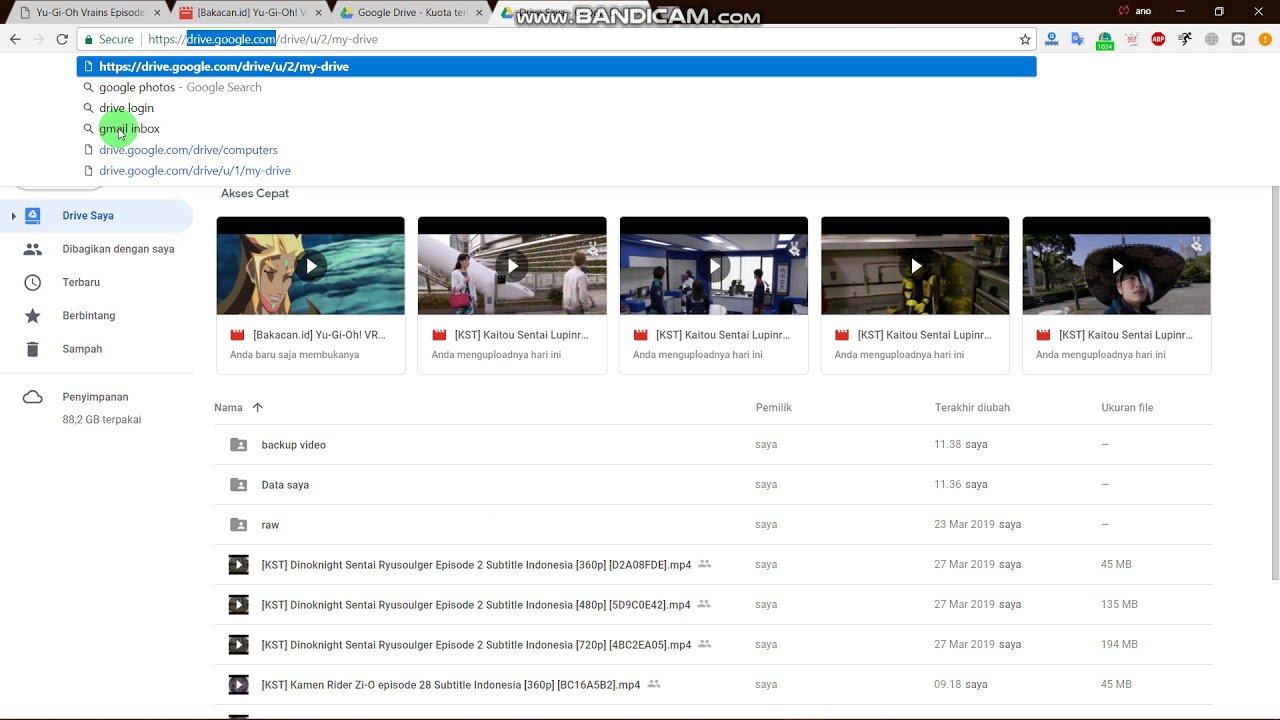The width and height of the screenshot is (1280, 720).
Task: Close the [Bakacan.id] Yu-Gi-Oh! tab
Action: 318,13
